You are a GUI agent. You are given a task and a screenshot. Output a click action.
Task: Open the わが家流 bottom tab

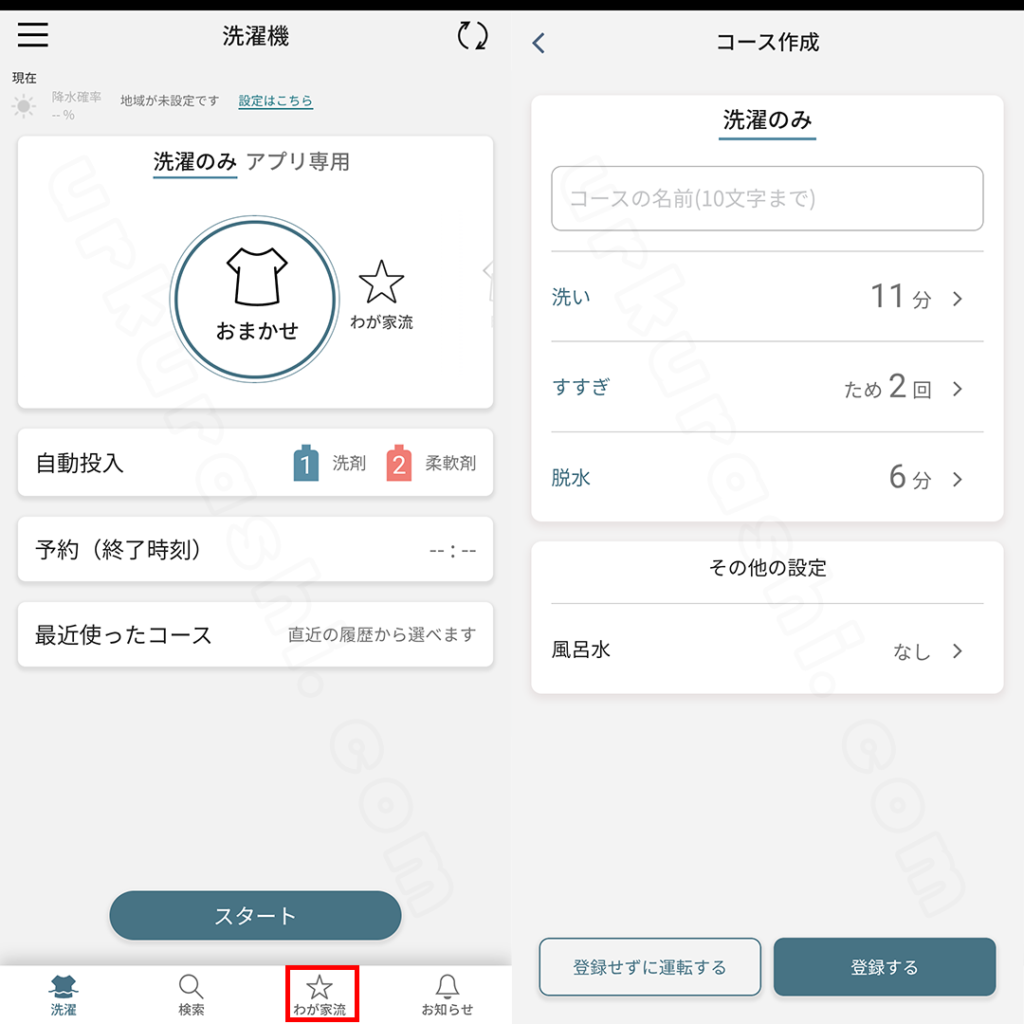coord(320,994)
